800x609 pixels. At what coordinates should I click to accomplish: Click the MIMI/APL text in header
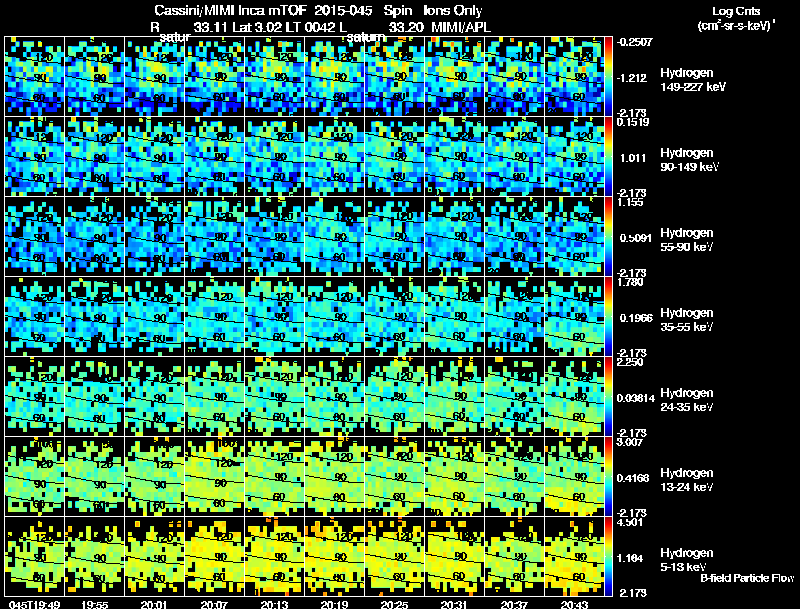coord(461,27)
